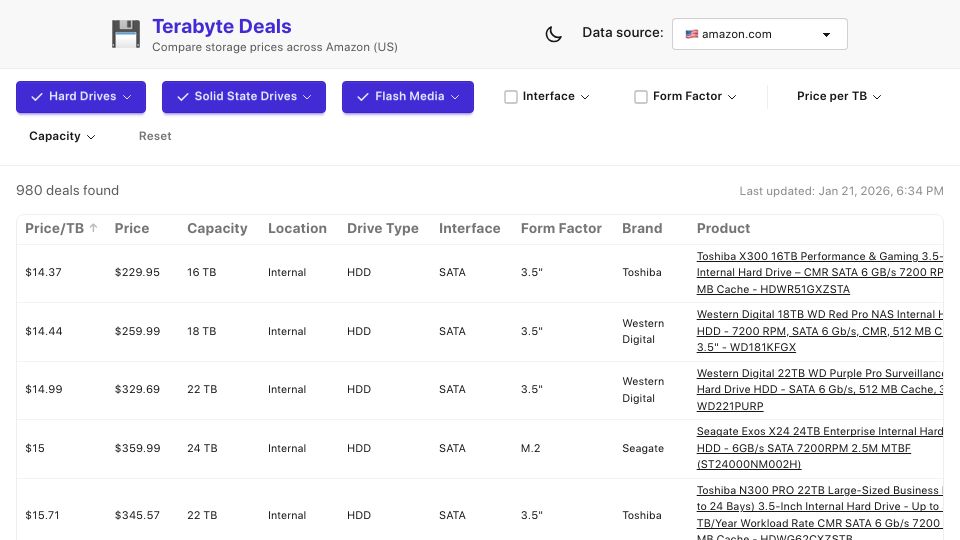Open the Seagate Exos X24 24TB link
Screen dimensions: 960x540
point(820,448)
